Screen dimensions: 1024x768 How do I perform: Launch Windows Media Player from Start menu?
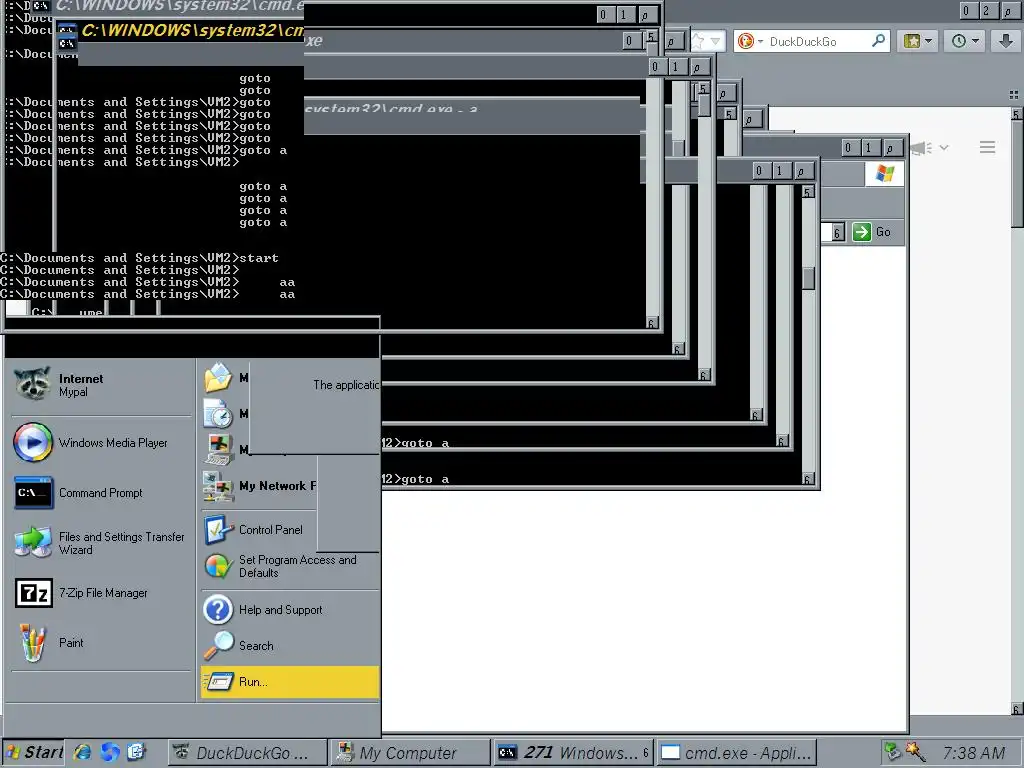click(x=101, y=443)
